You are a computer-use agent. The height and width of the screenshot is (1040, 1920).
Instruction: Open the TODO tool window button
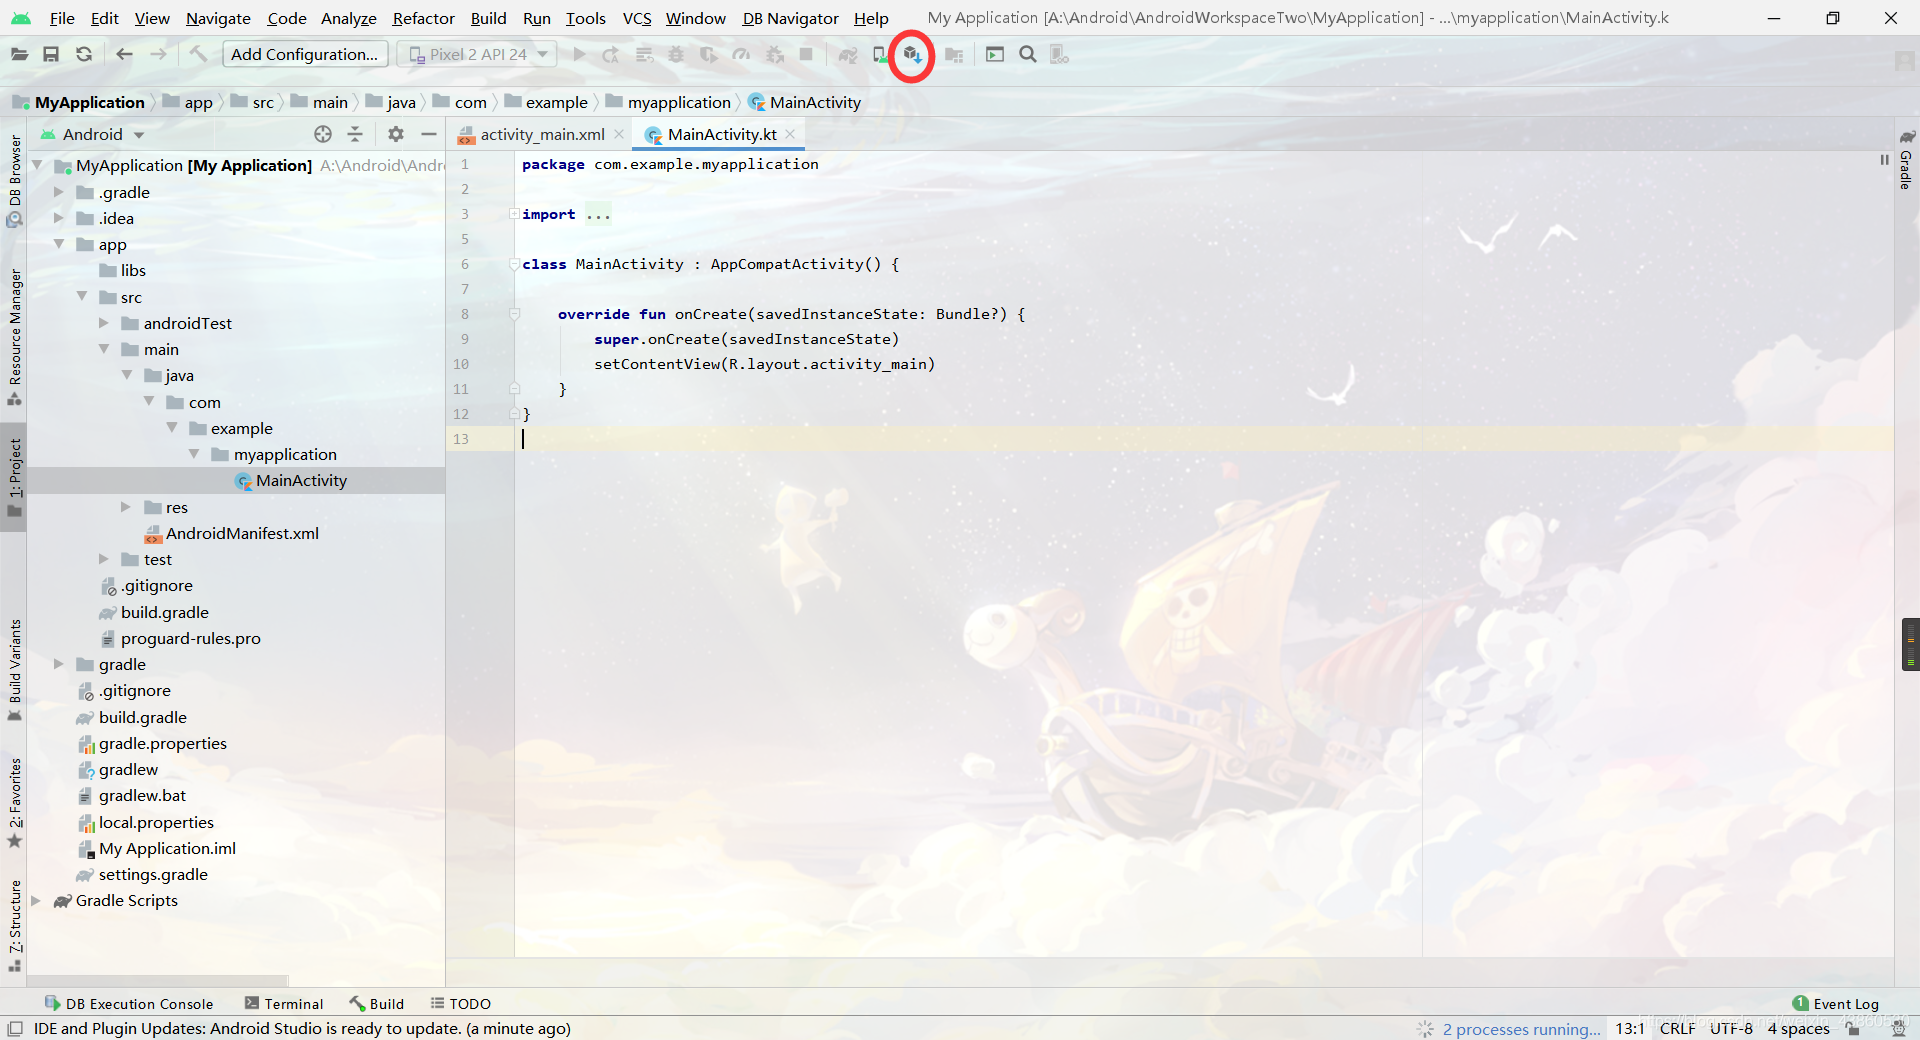(x=460, y=1003)
